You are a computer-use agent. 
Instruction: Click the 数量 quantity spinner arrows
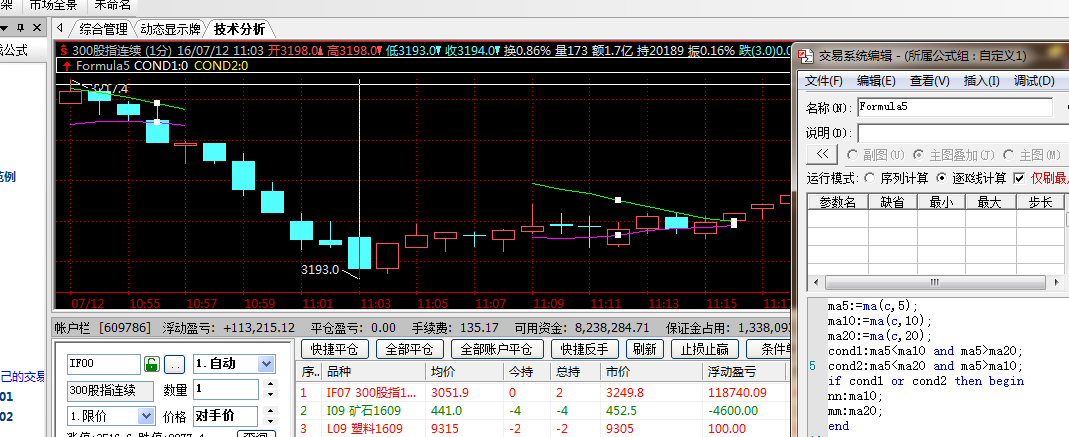coord(268,390)
